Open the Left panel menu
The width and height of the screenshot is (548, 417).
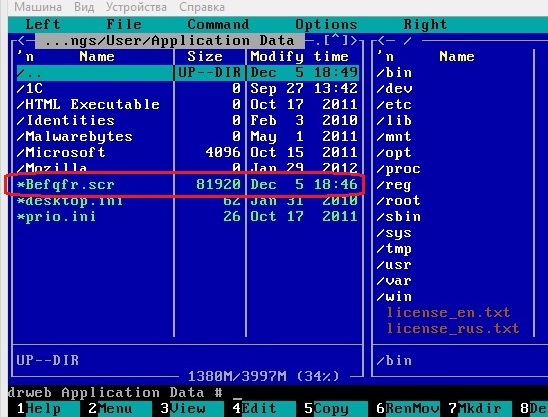pos(43,24)
